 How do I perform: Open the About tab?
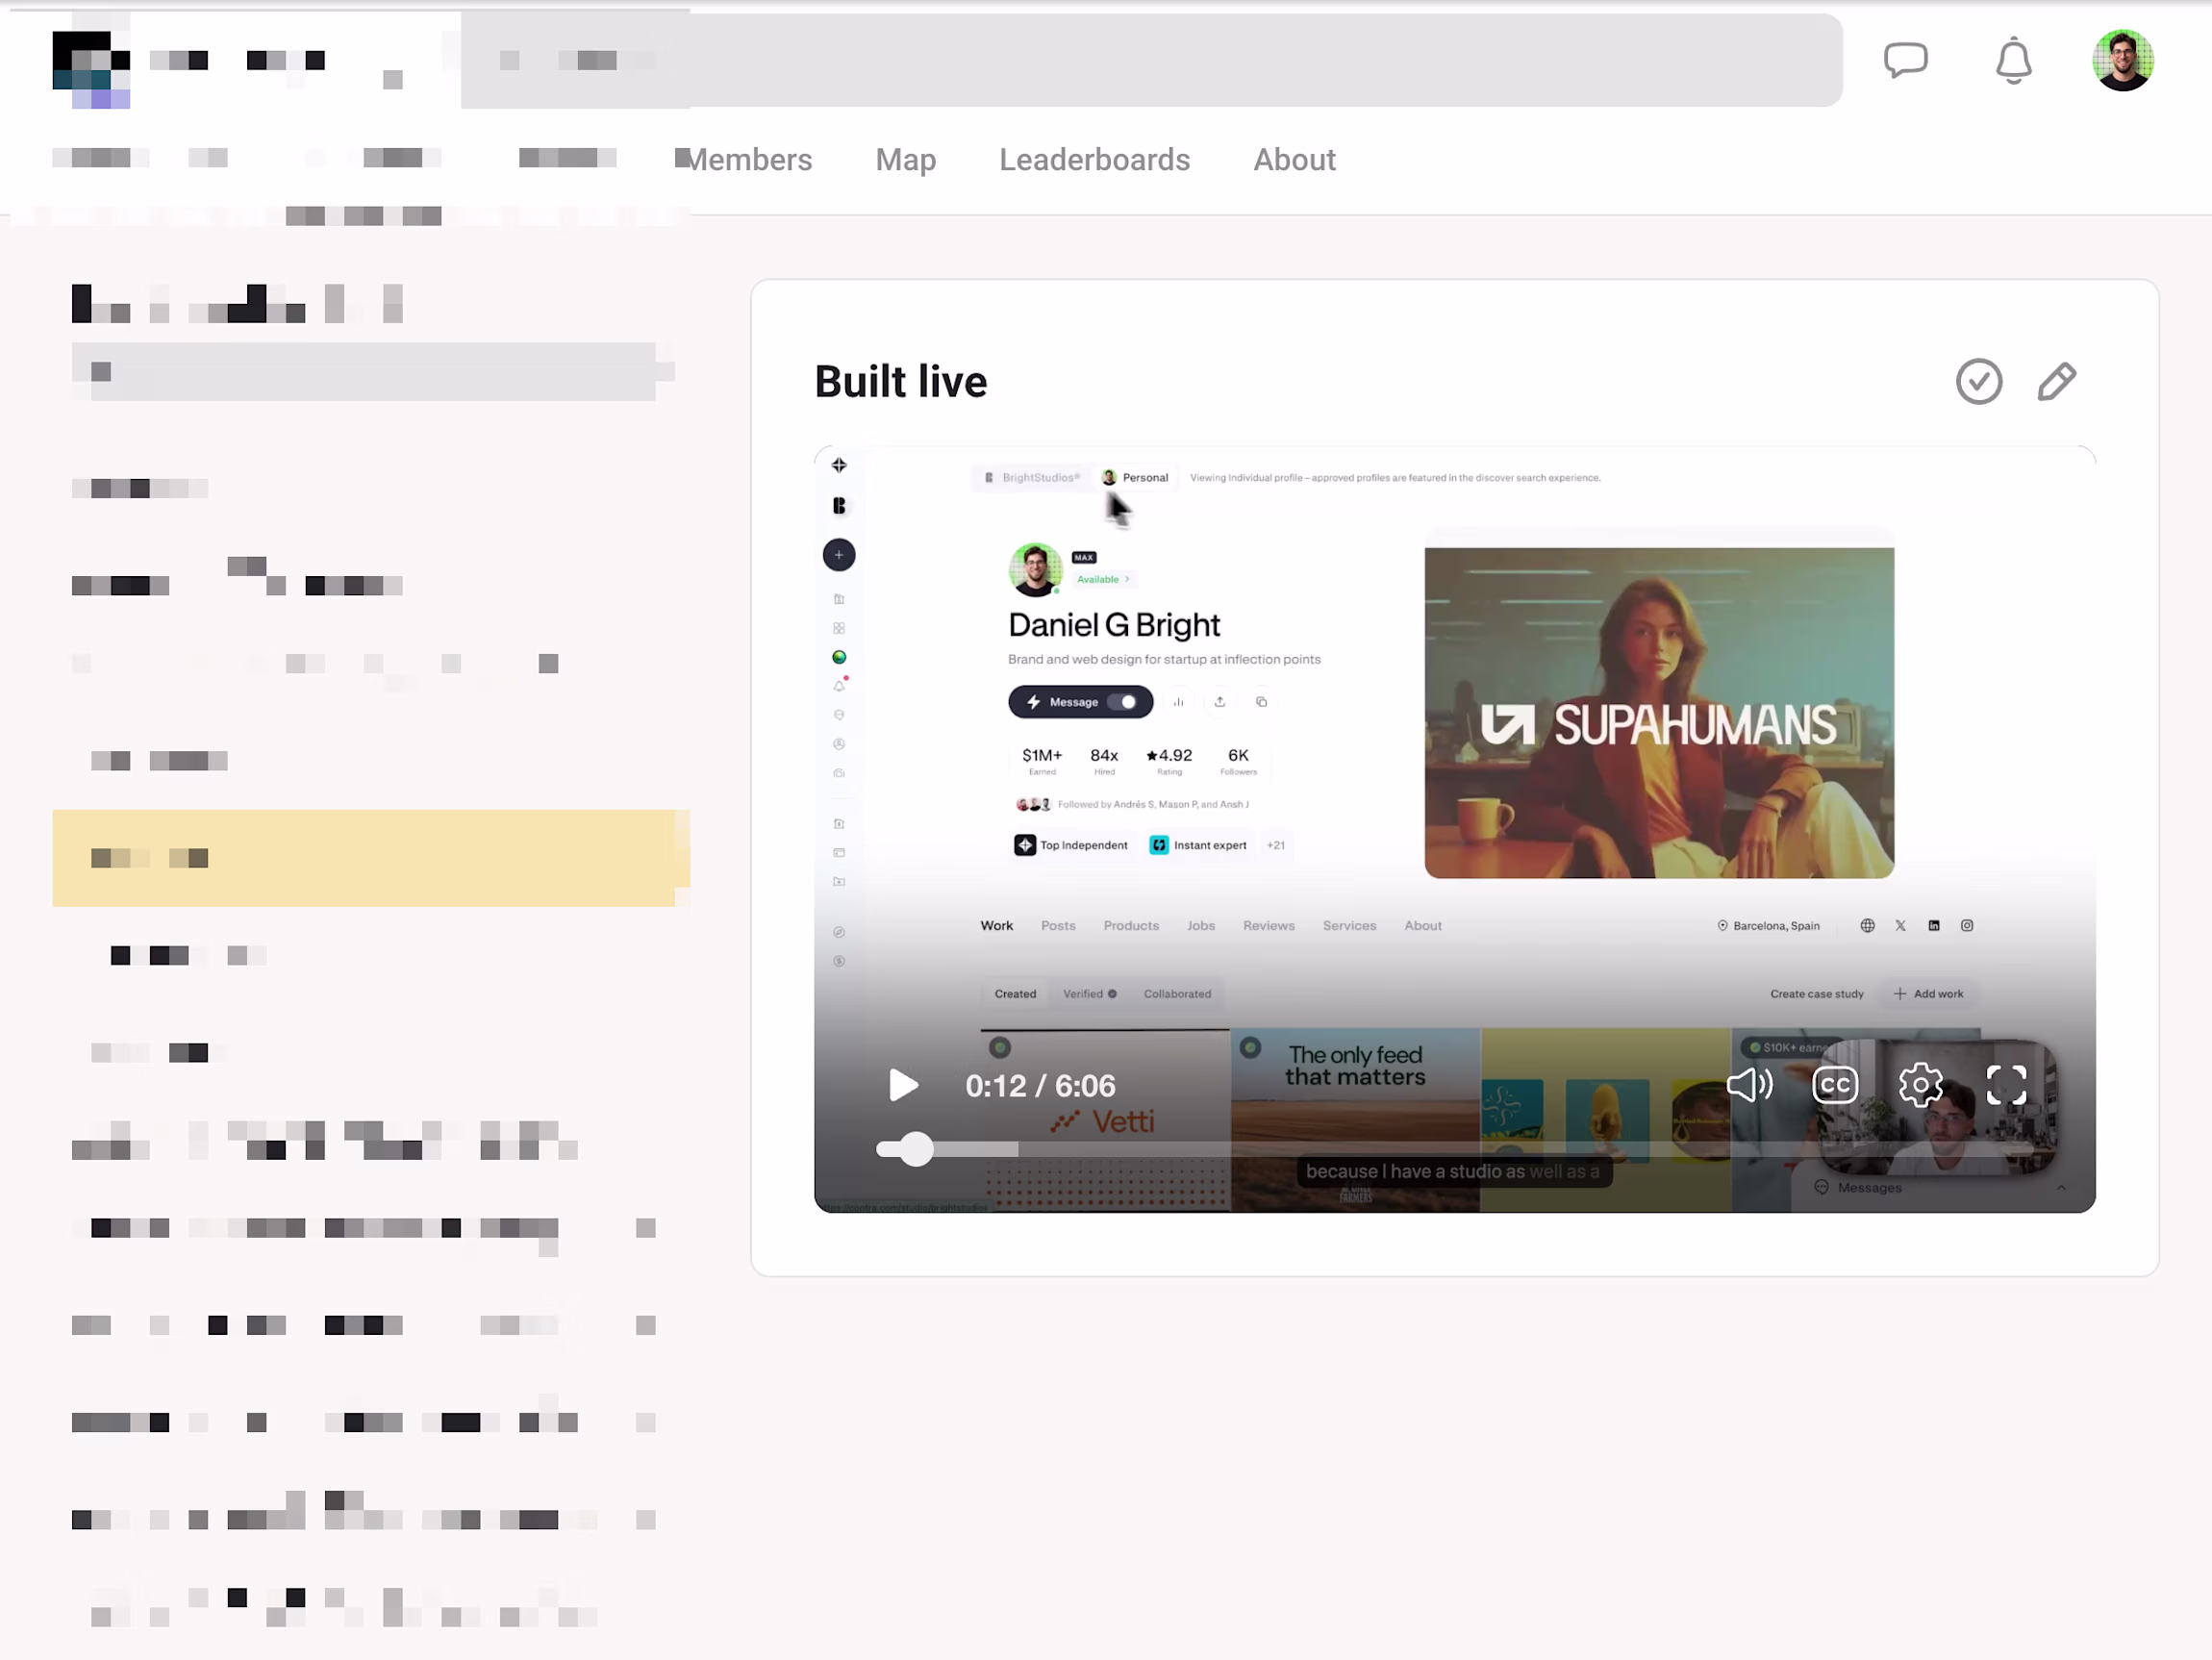pos(1294,160)
